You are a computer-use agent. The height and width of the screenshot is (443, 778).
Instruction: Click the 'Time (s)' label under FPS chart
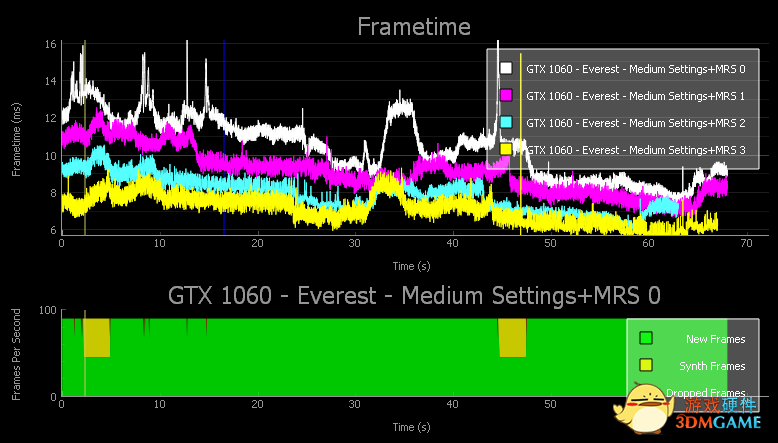coord(411,427)
